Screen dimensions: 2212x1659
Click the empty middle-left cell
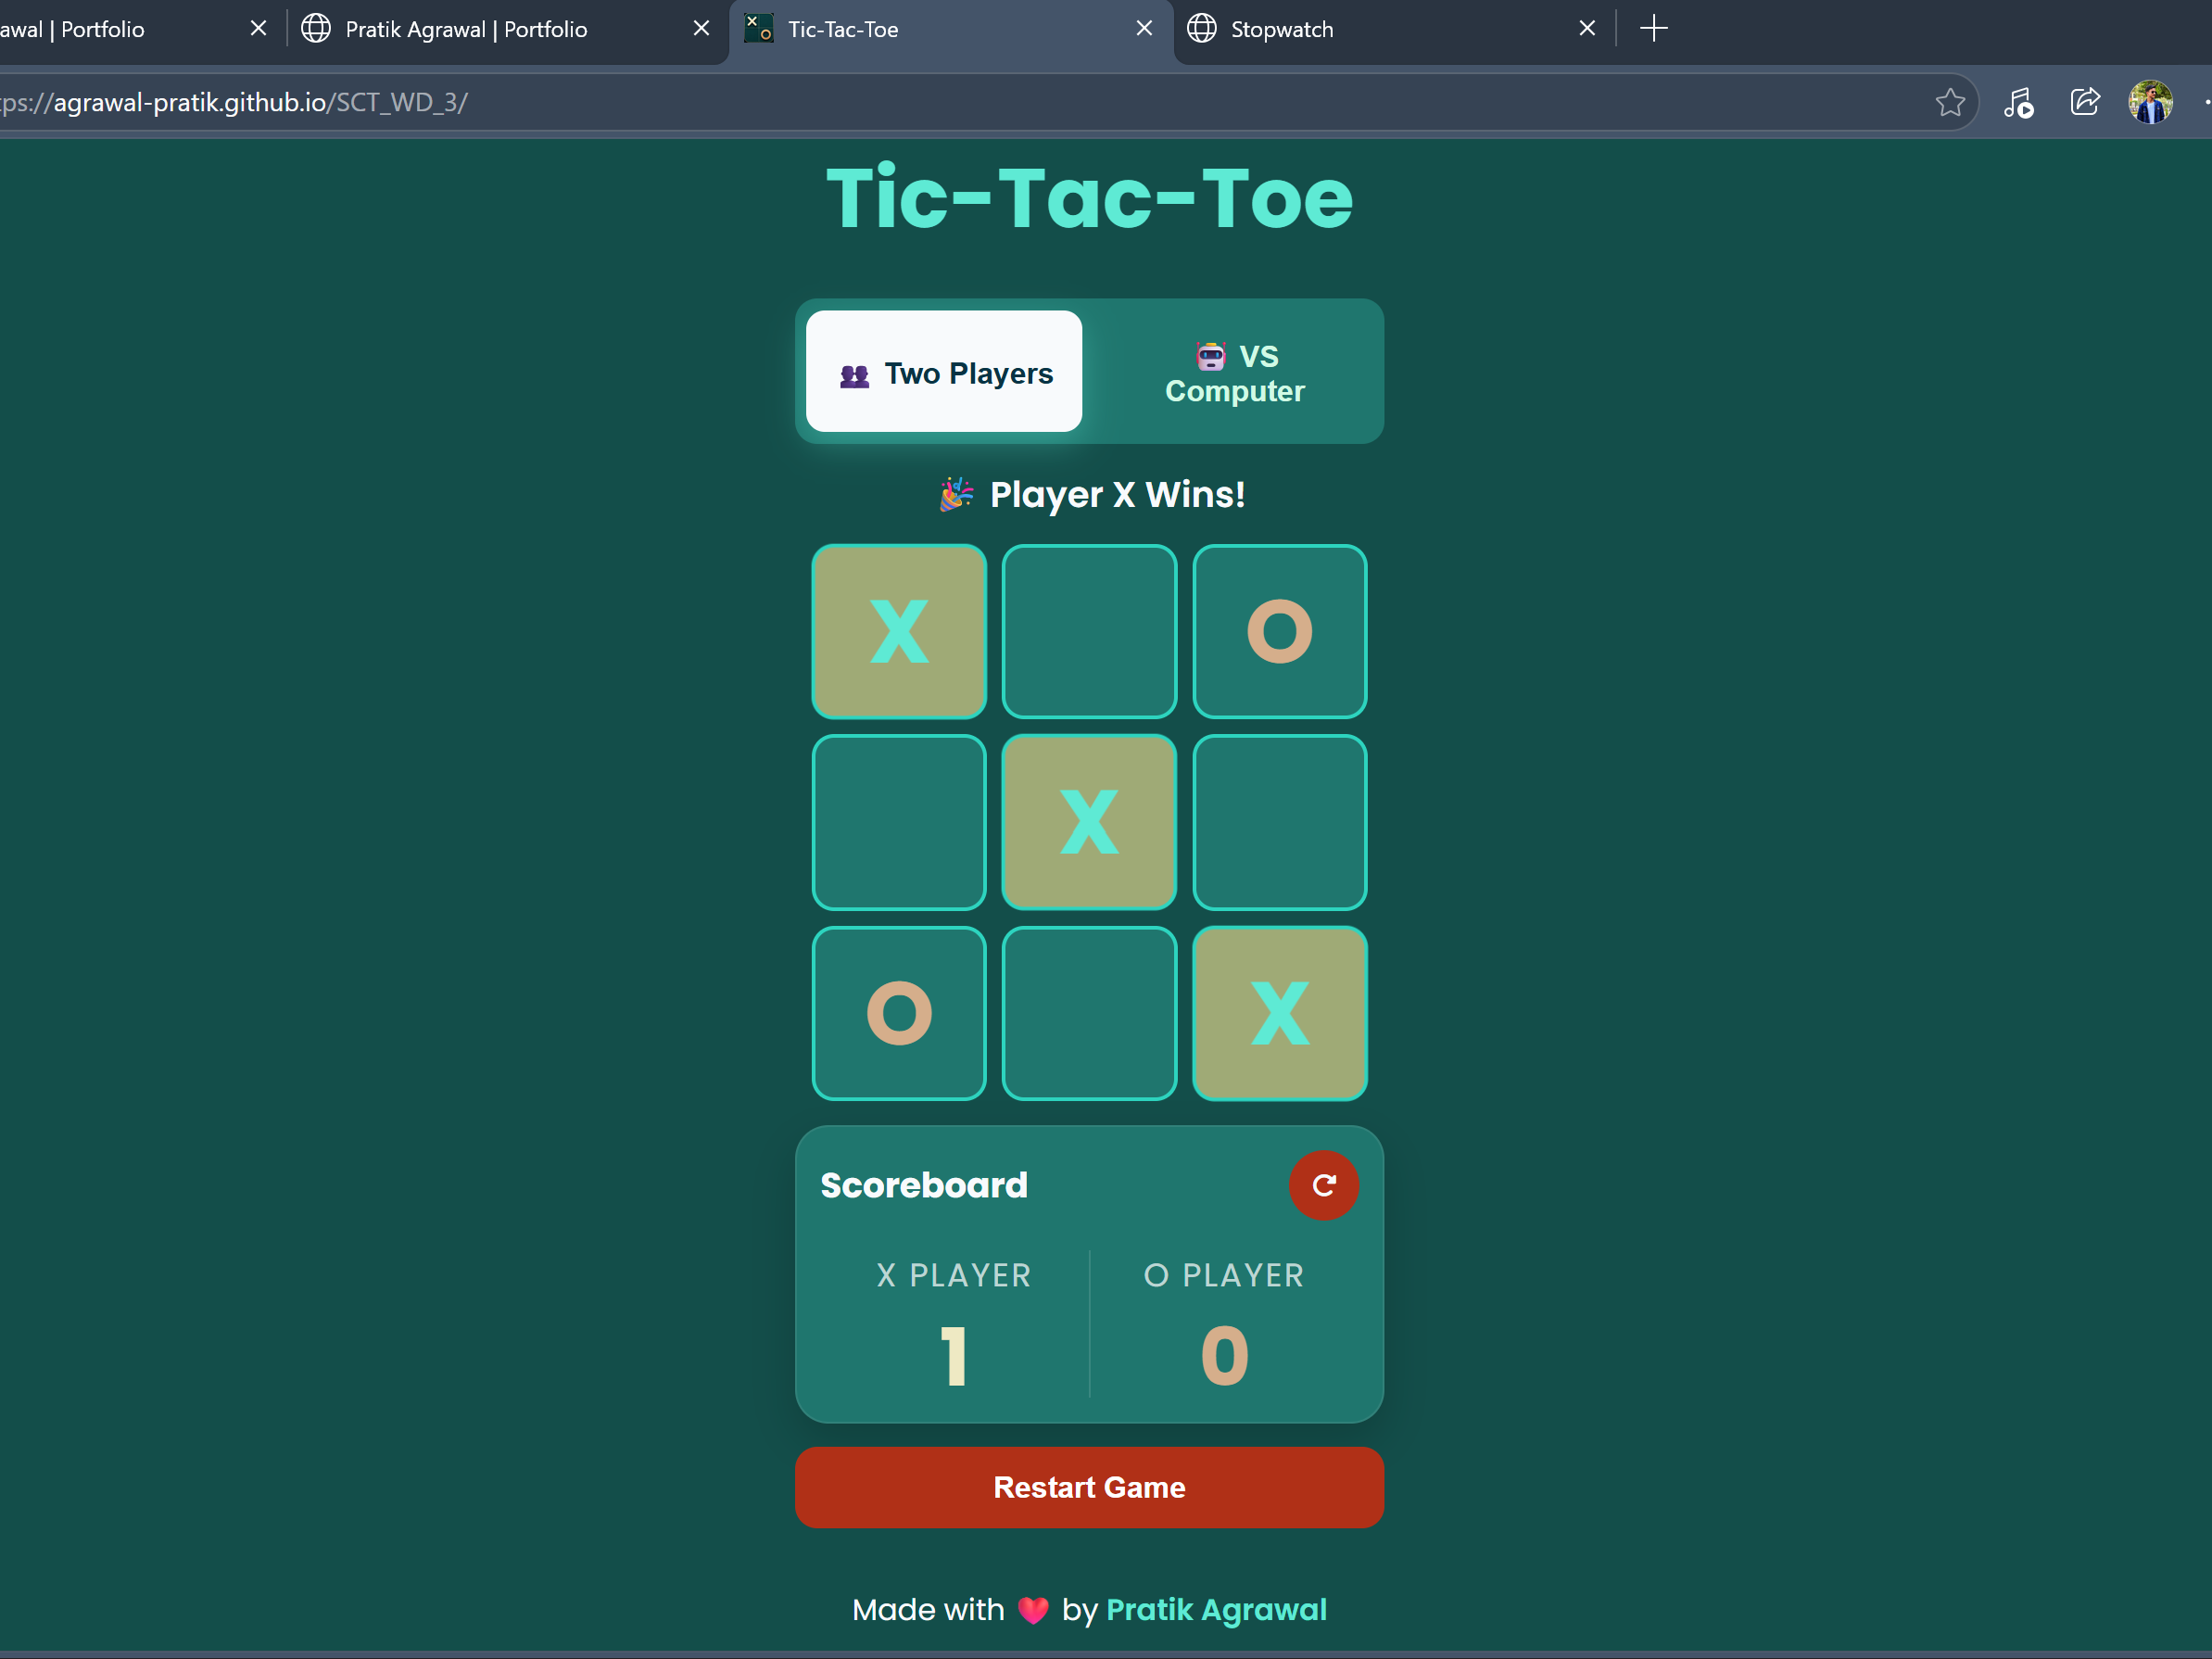[899, 822]
